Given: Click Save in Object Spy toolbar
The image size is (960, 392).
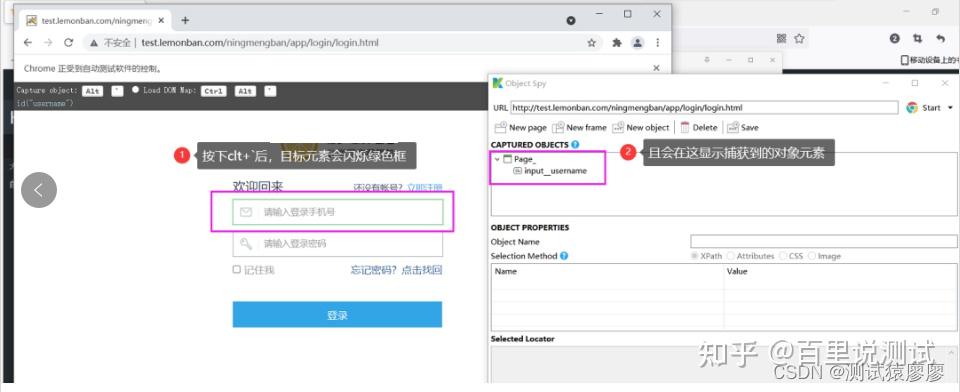Looking at the screenshot, I should pos(743,127).
